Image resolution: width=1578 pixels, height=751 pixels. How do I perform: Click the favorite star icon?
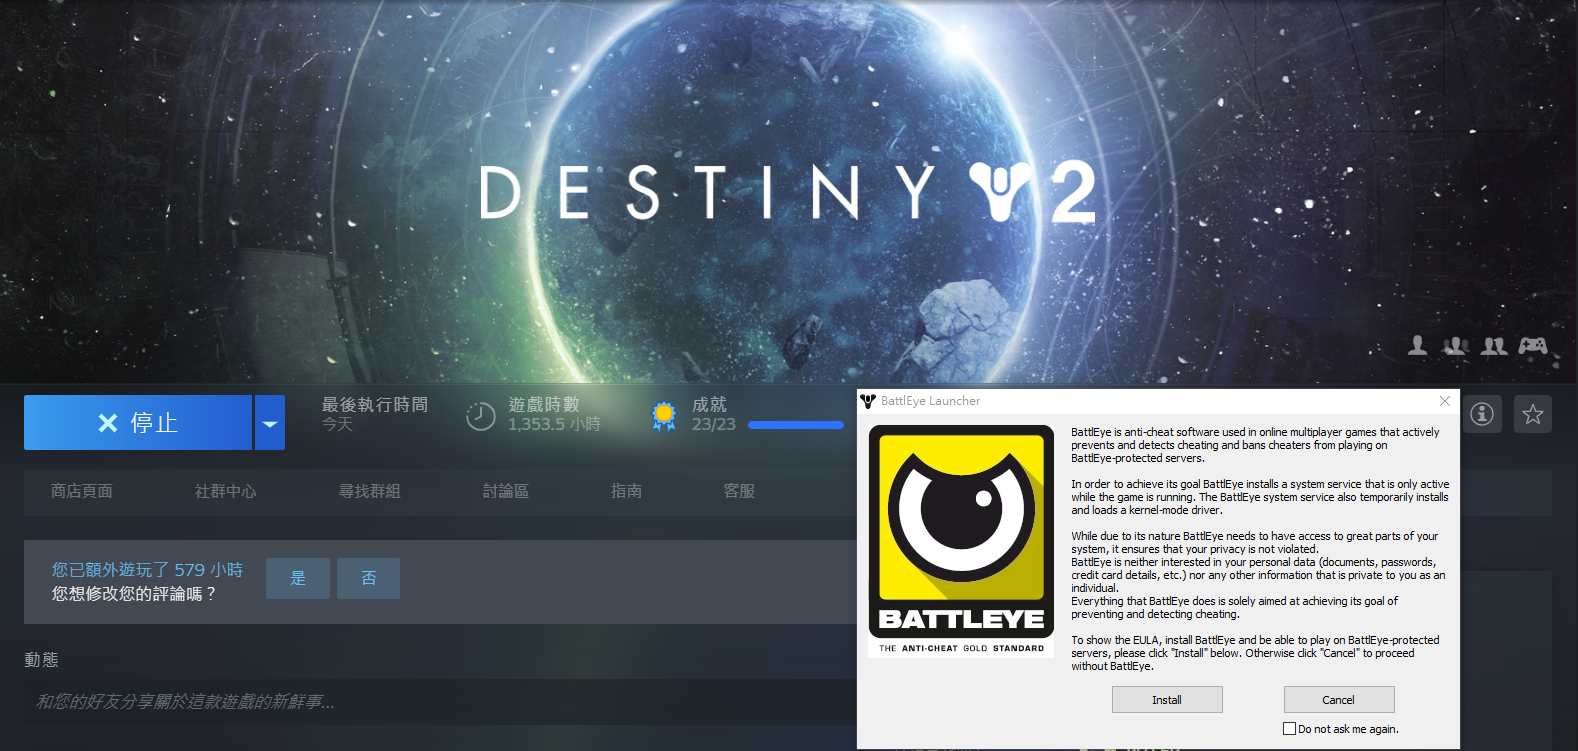pyautogui.click(x=1533, y=414)
